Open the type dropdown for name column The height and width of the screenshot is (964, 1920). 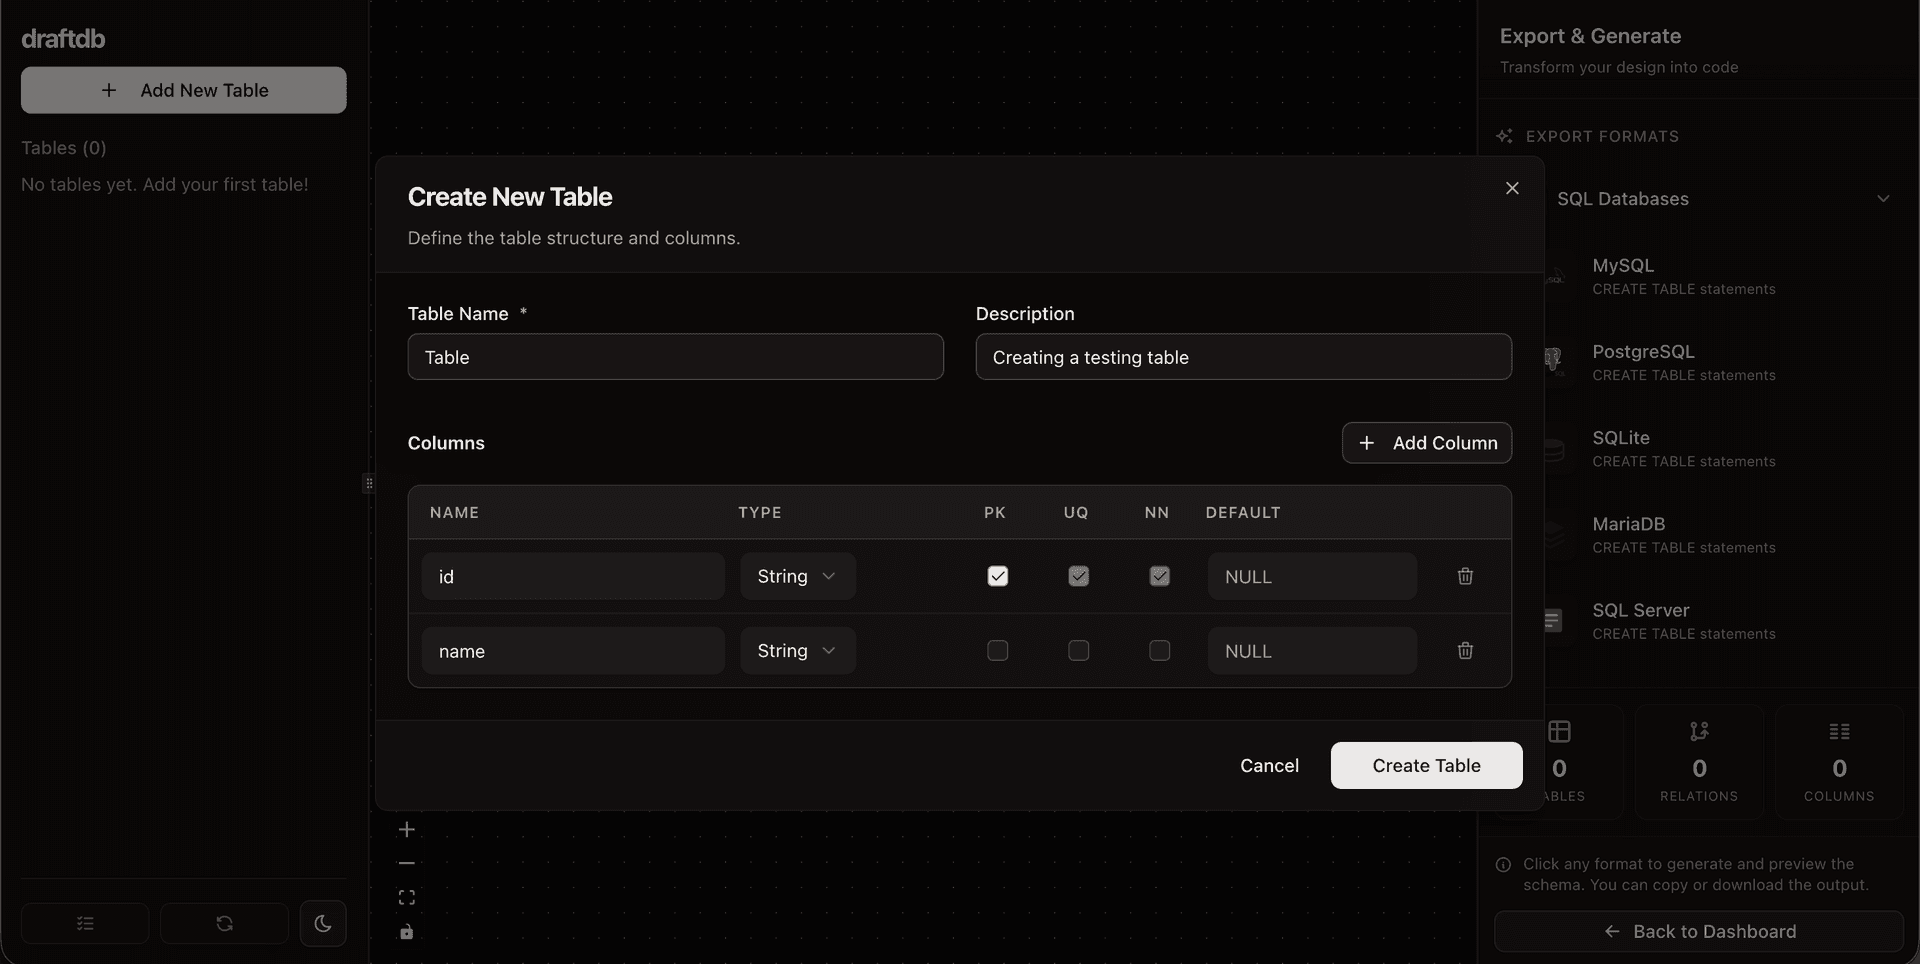797,650
